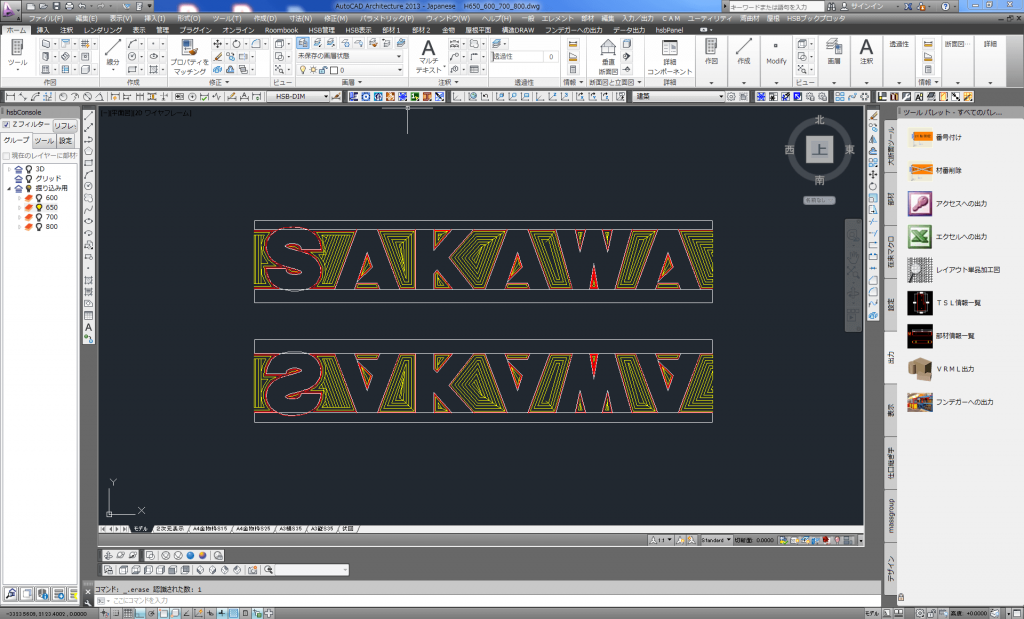
Task: Open the current layer 0 dropdown
Action: click(349, 70)
